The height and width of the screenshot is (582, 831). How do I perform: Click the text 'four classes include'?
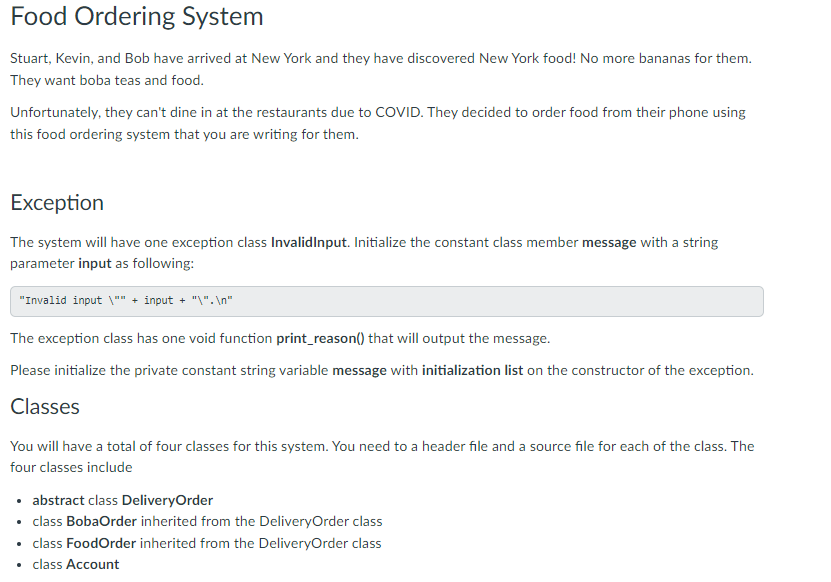point(71,468)
